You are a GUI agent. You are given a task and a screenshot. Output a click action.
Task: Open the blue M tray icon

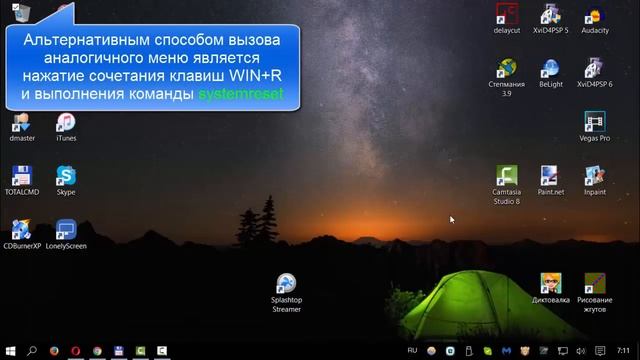coord(506,351)
